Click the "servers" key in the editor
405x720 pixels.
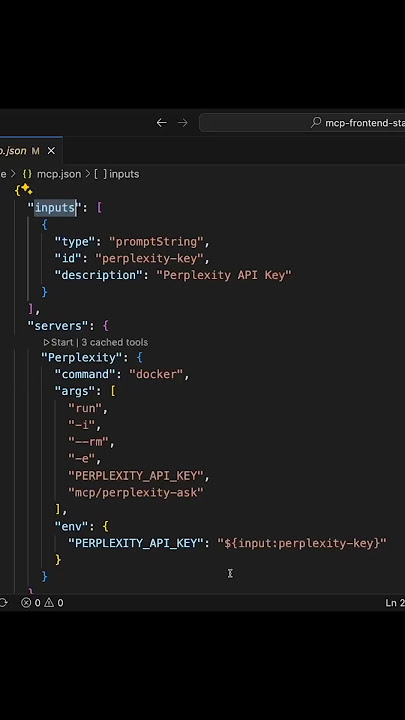coord(57,326)
